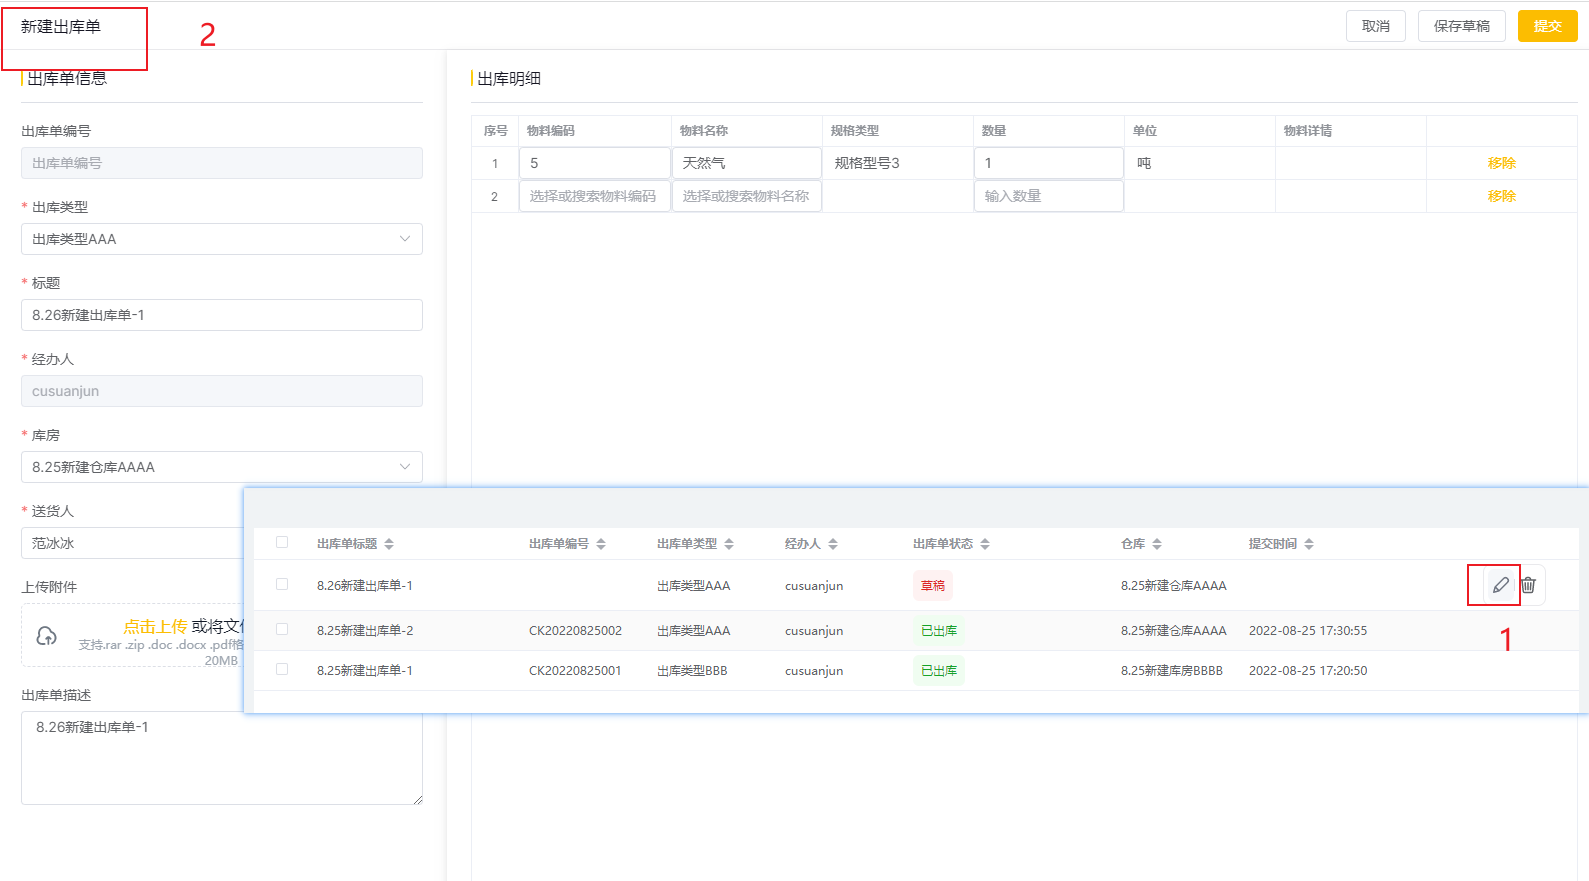
Task: Click the 提交 button
Action: (1548, 26)
